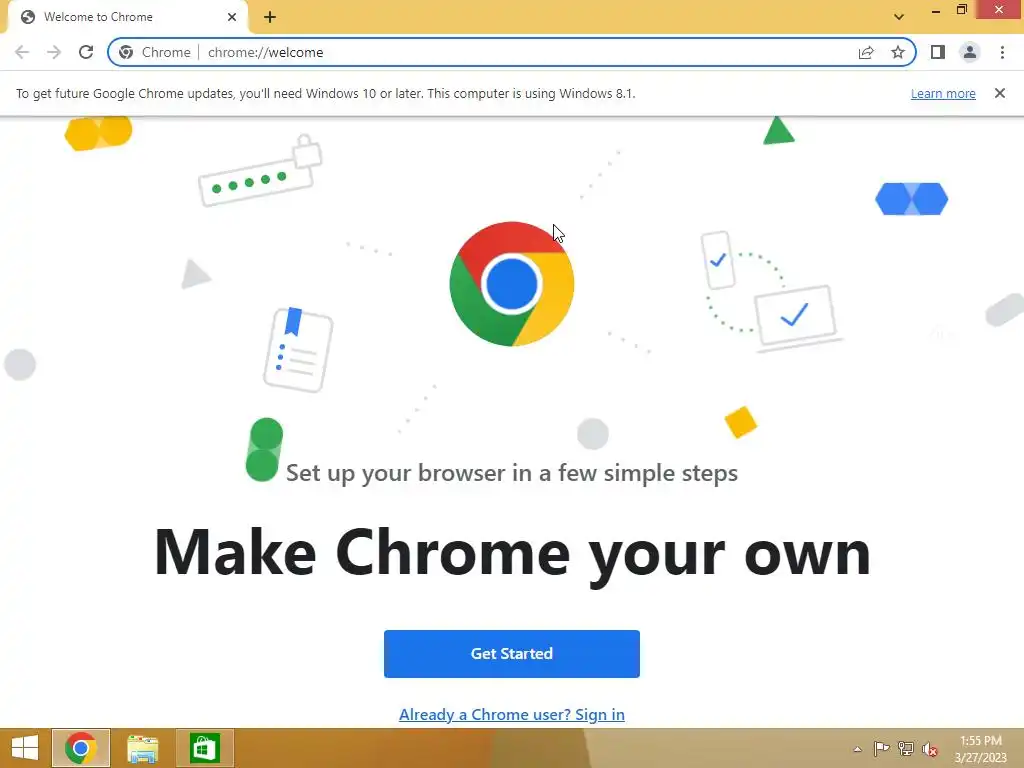Restore down the Chrome window
1024x768 pixels.
click(x=961, y=10)
